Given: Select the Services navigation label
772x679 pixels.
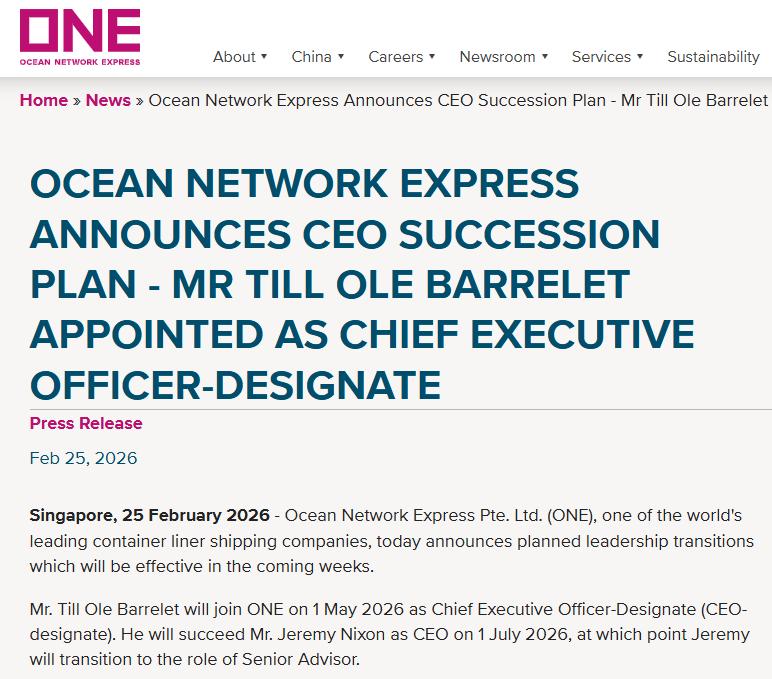Looking at the screenshot, I should [601, 57].
